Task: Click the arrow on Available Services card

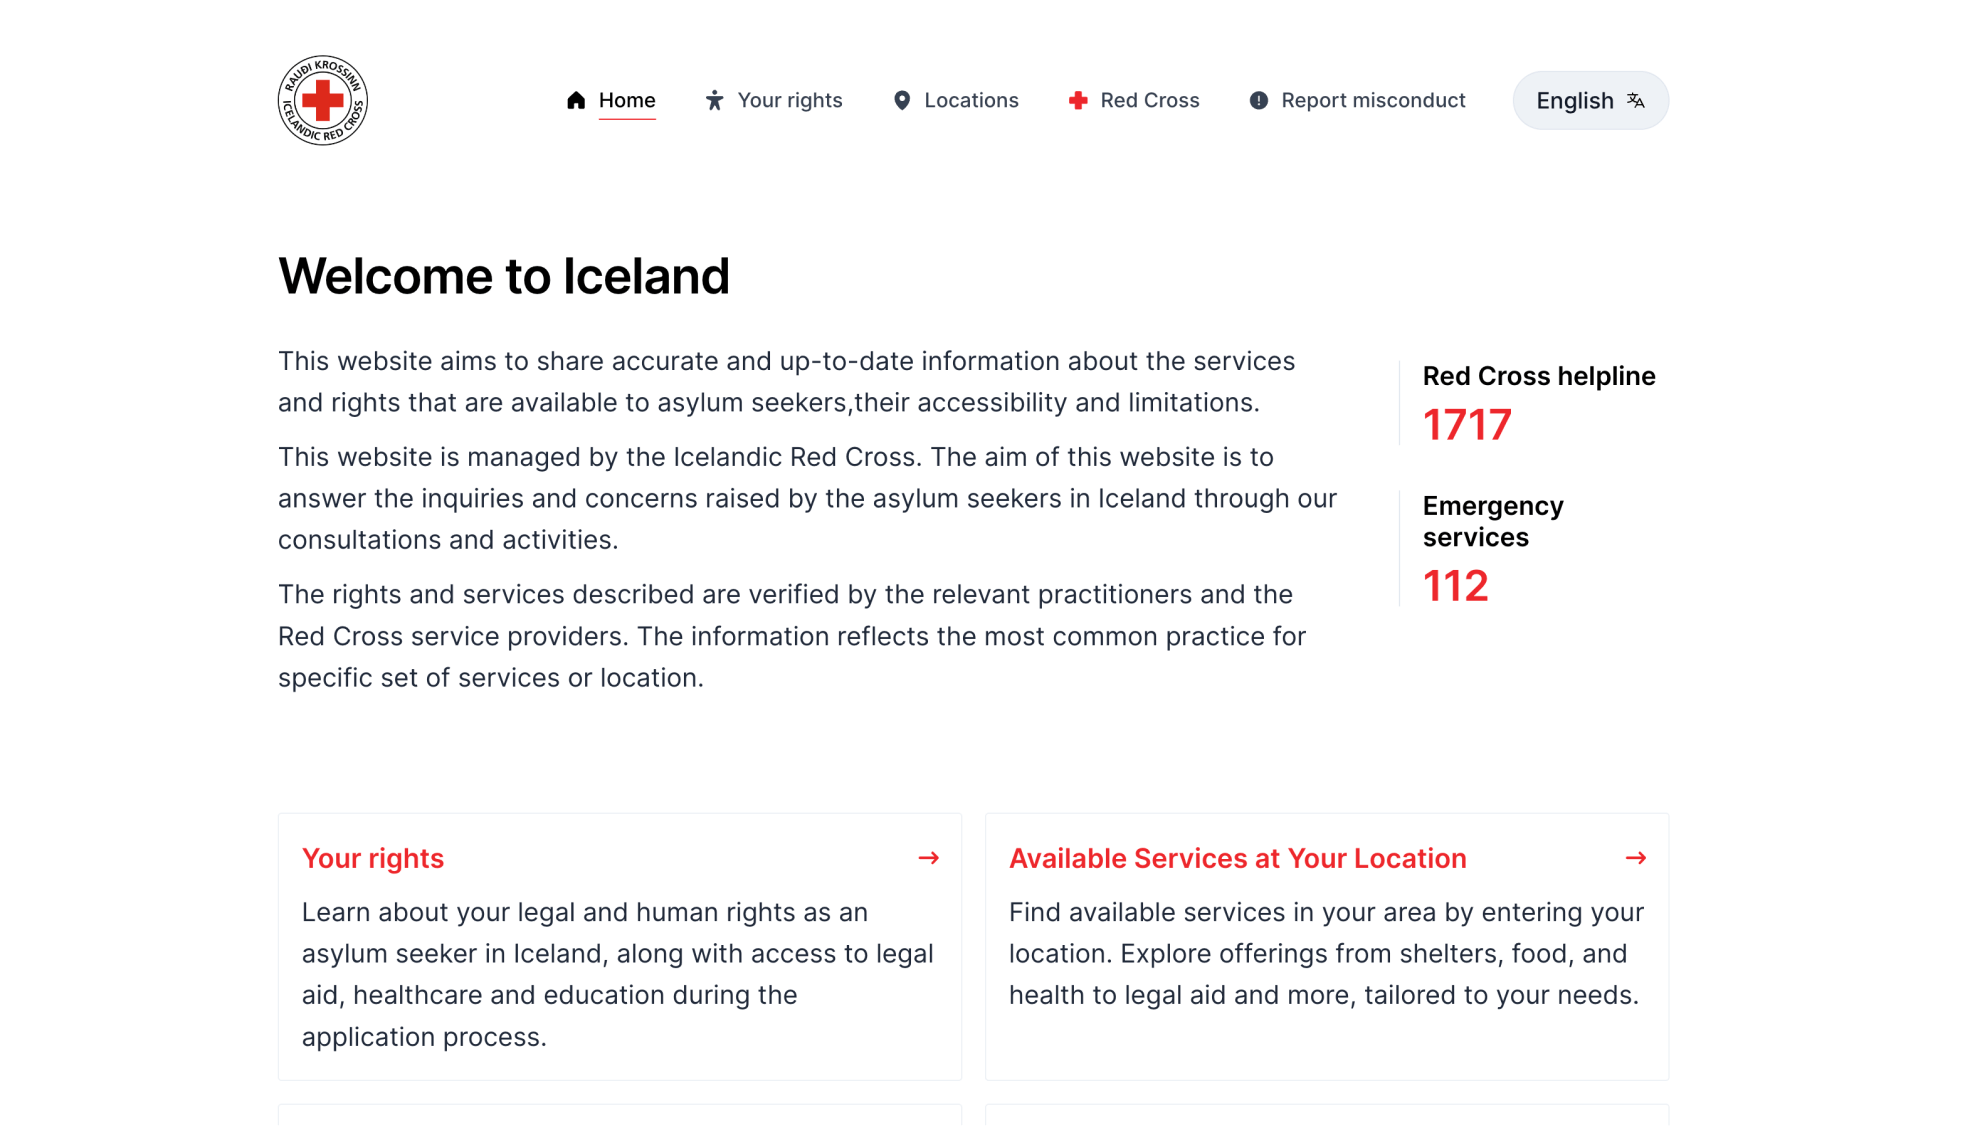Action: tap(1636, 858)
